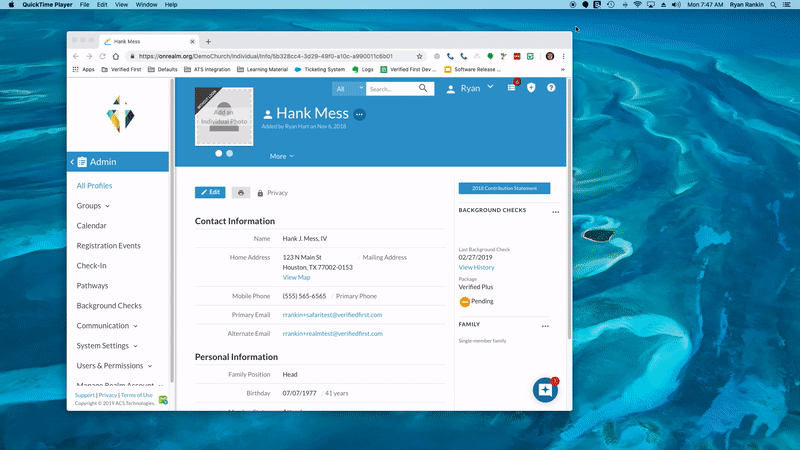Bookmark page with the star icon
The width and height of the screenshot is (800, 450).
420,56
